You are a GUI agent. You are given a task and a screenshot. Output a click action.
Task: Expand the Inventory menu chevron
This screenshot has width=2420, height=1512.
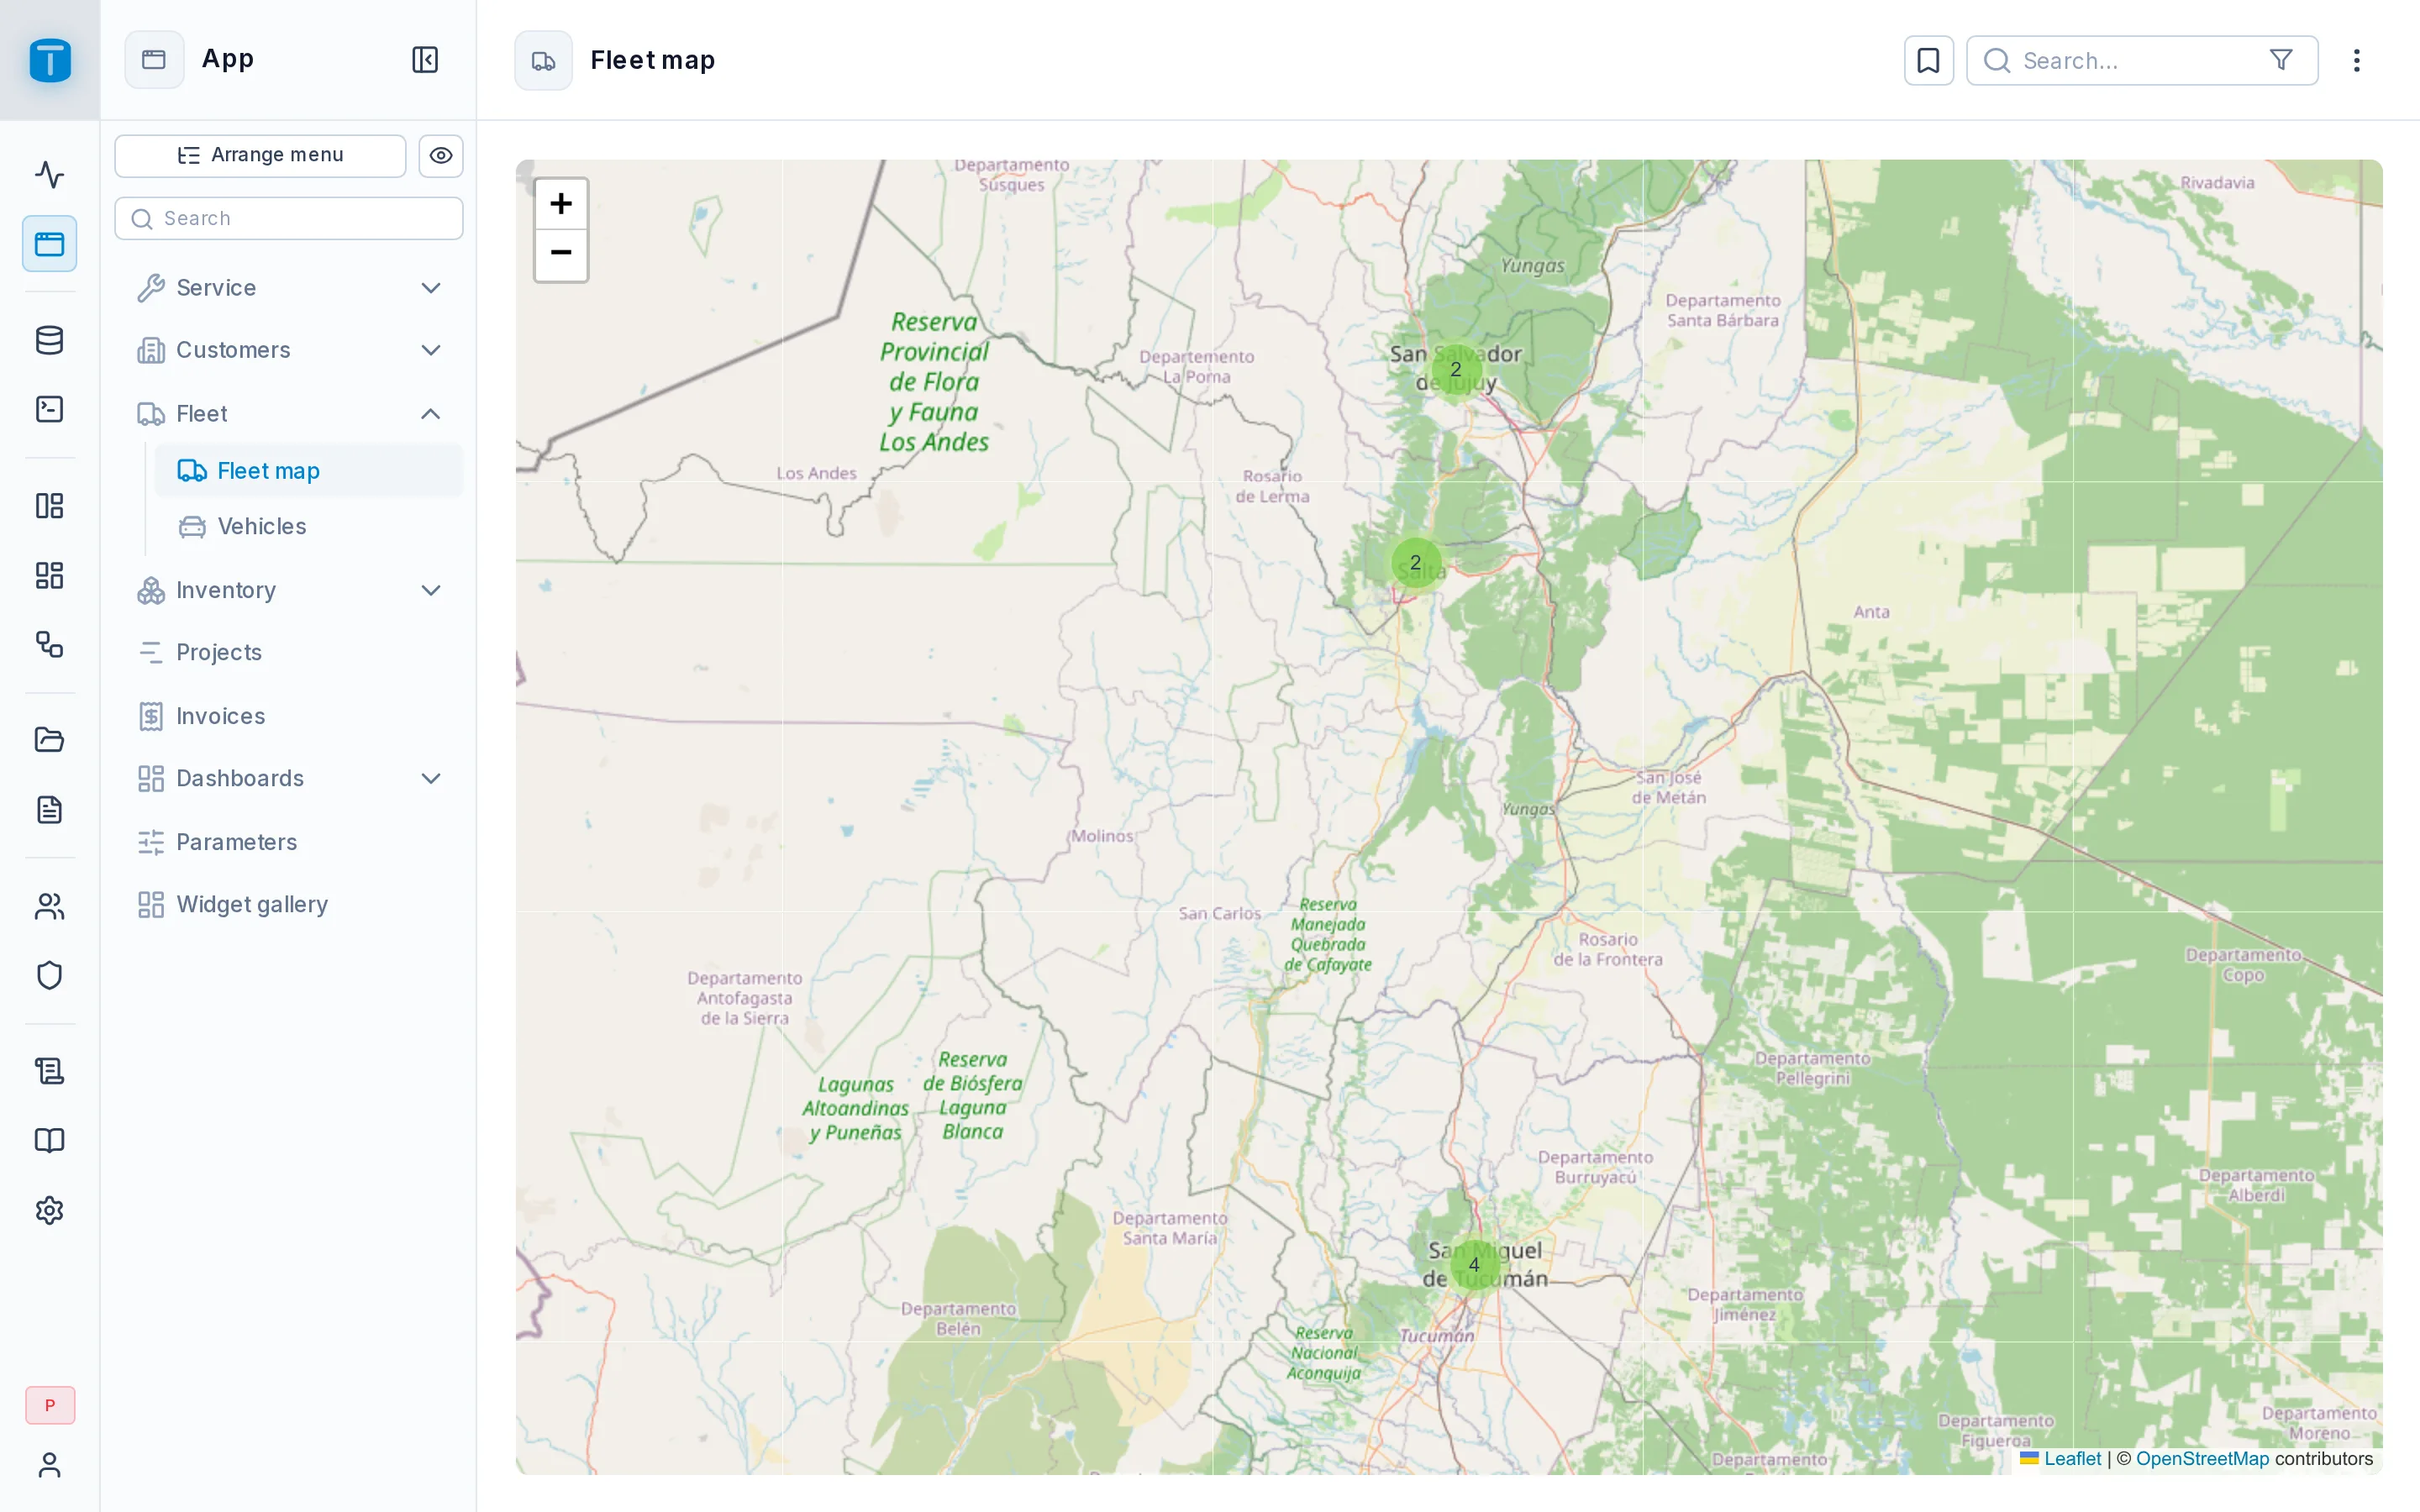point(431,590)
